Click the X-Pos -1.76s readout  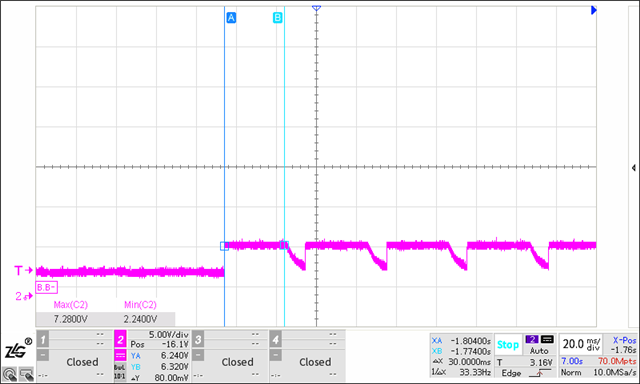tap(624, 345)
